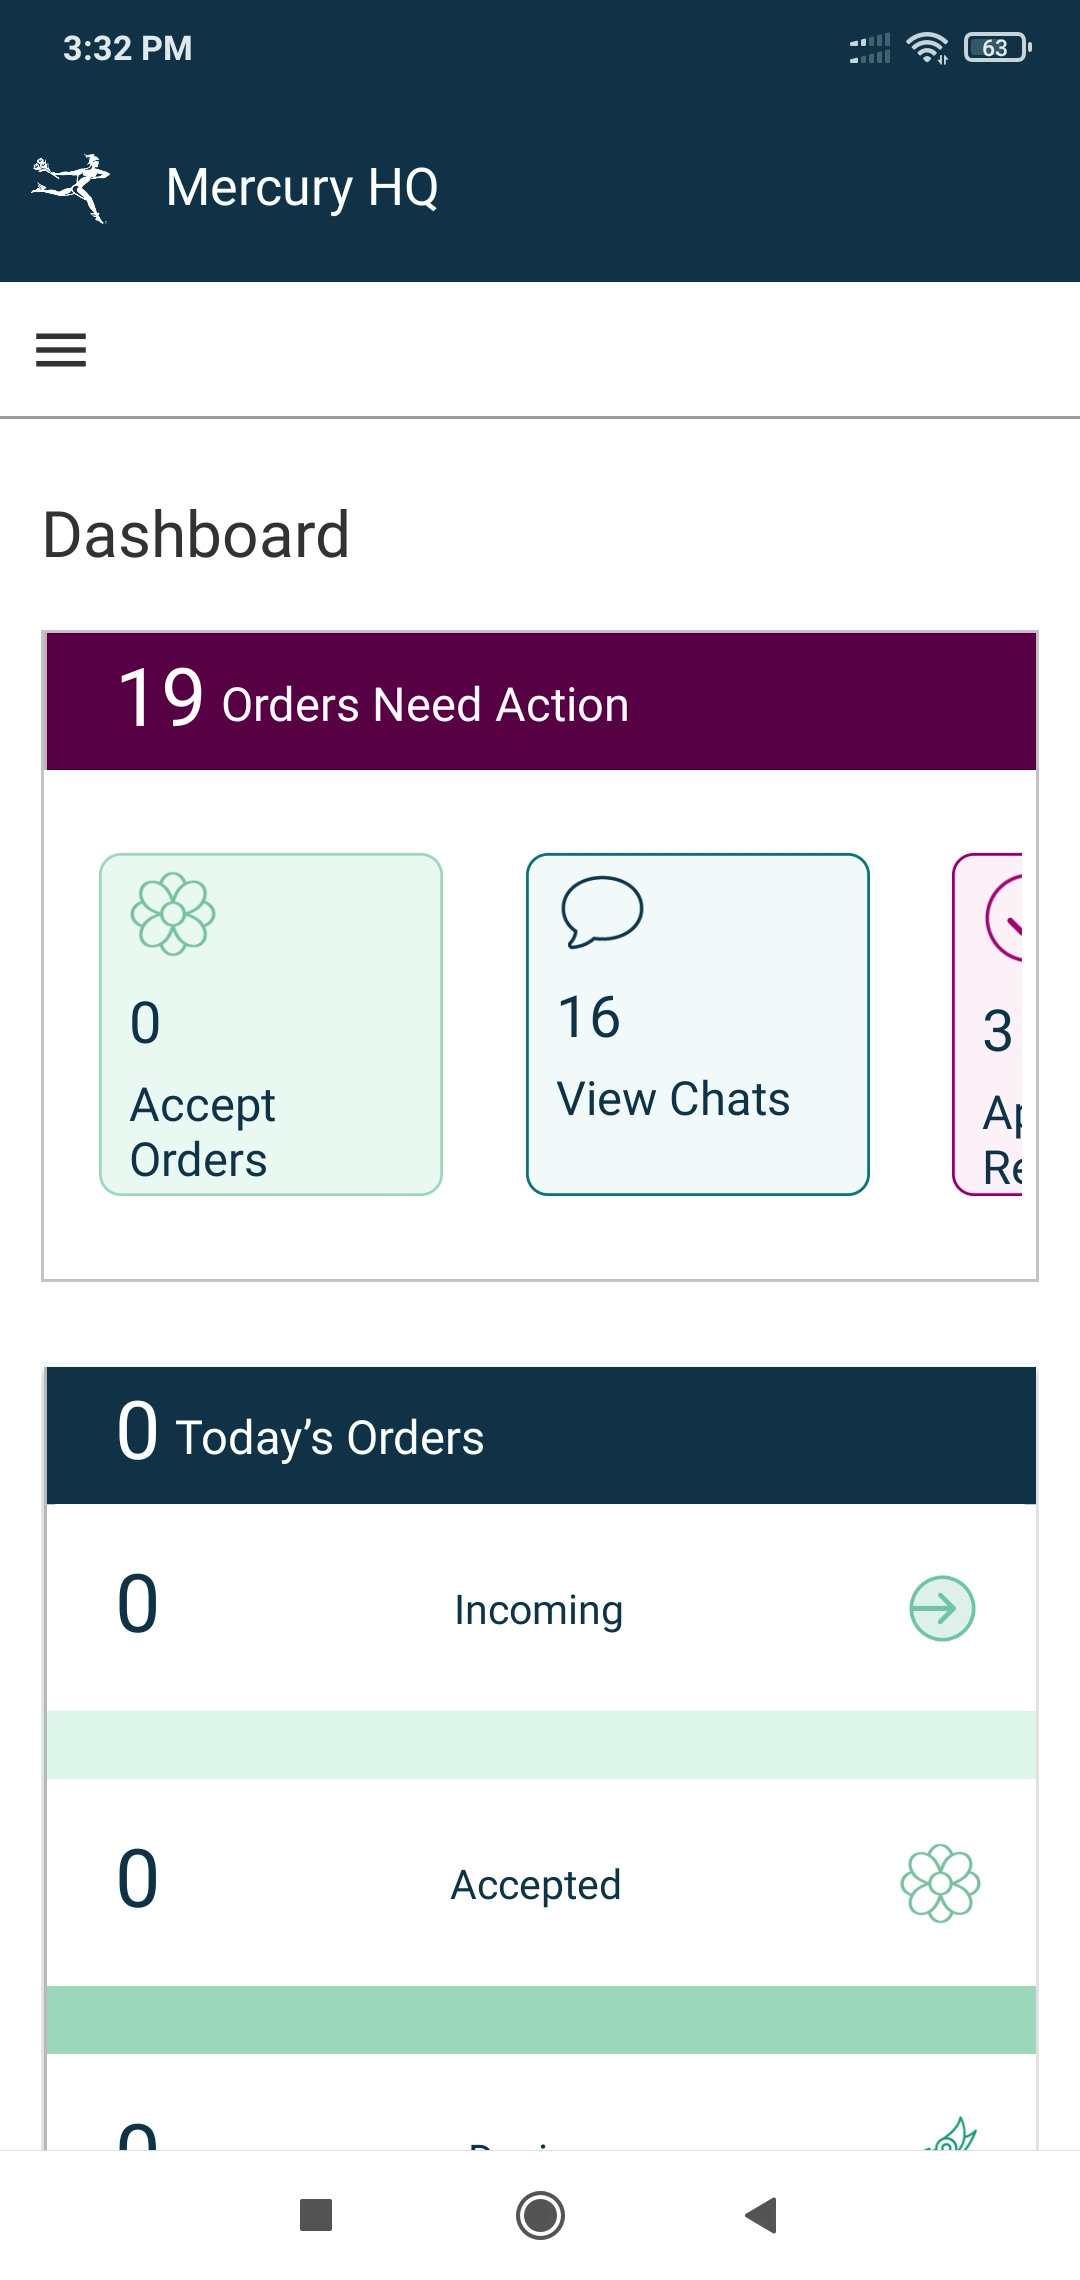Tap the partially visible pink clock icon
This screenshot has width=1080, height=2280.
[1004, 917]
